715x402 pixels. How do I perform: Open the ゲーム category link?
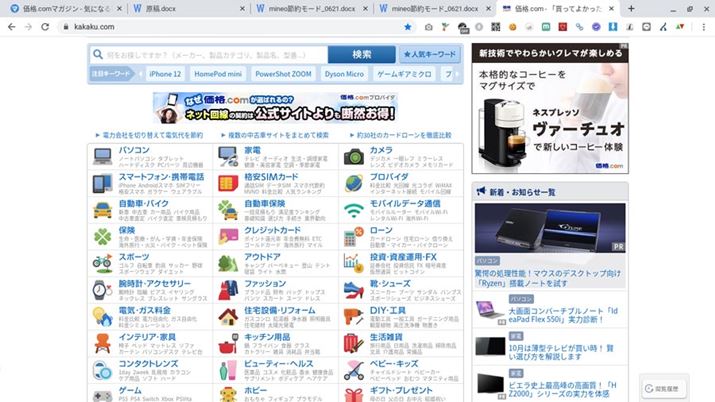click(130, 391)
